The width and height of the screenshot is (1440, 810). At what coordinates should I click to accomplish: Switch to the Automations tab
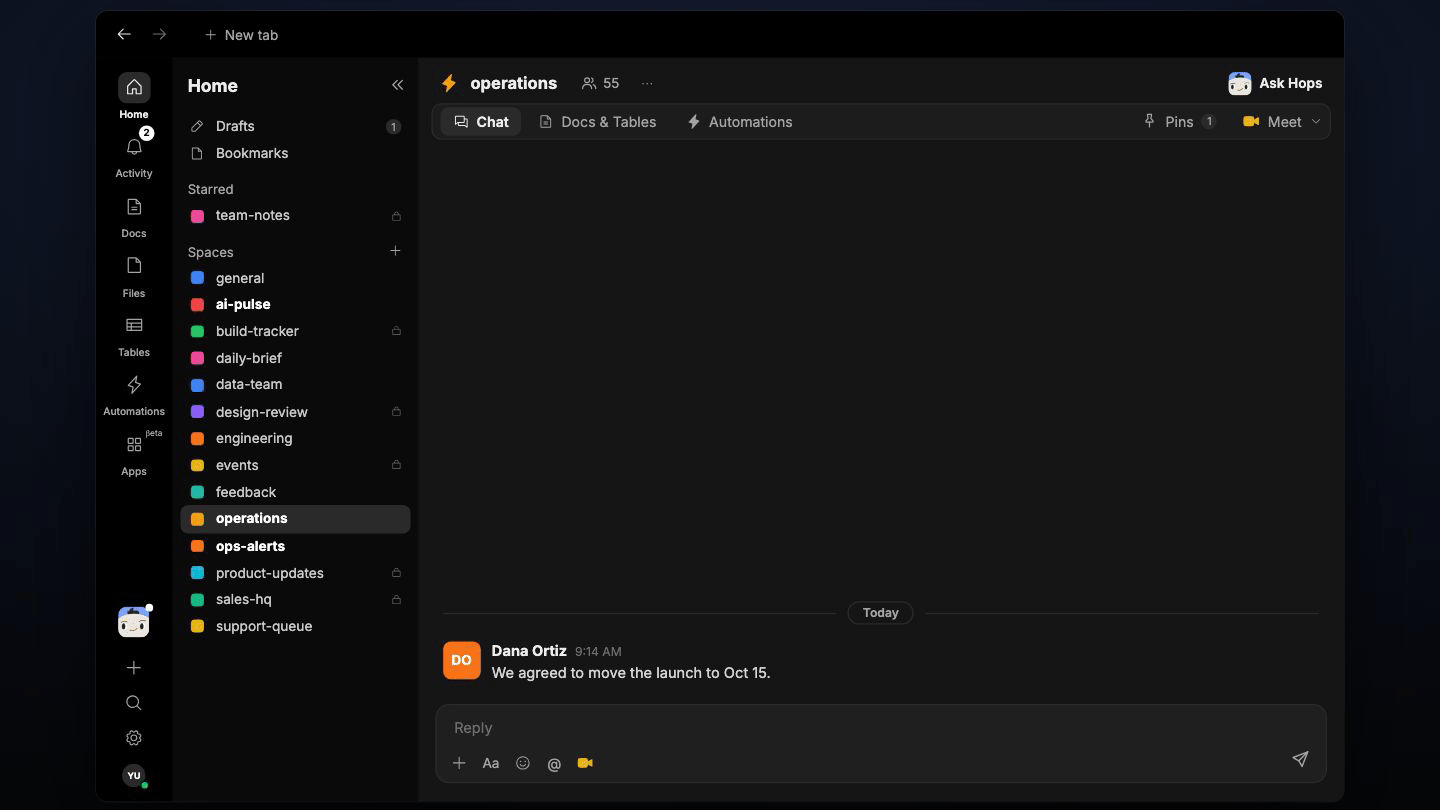(739, 122)
